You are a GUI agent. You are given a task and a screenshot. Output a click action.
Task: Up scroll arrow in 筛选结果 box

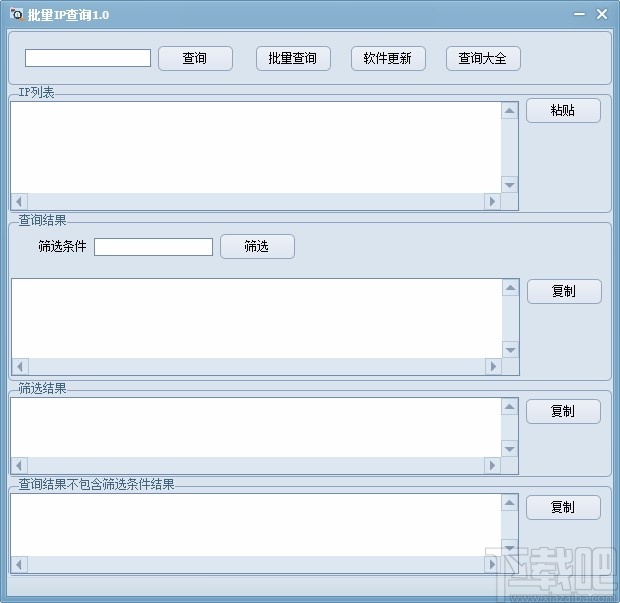[x=510, y=406]
